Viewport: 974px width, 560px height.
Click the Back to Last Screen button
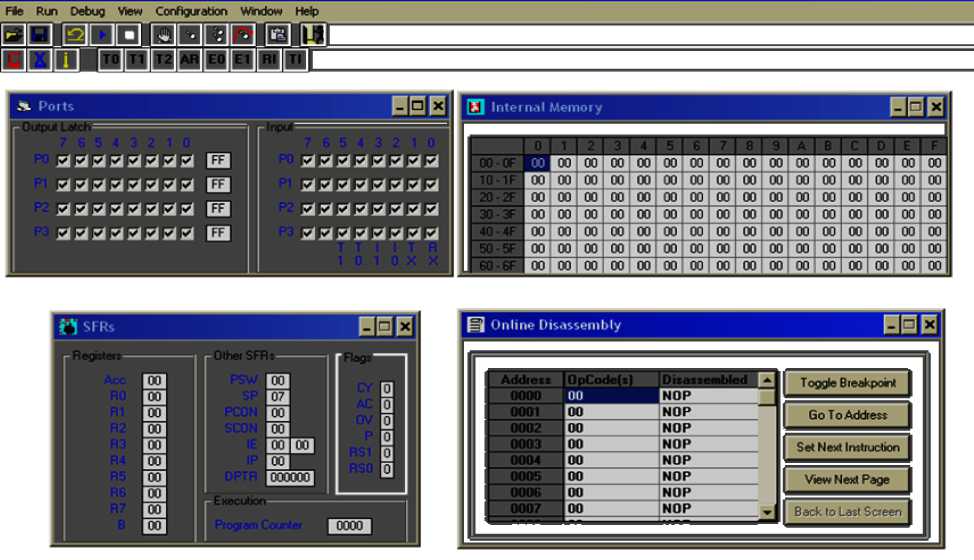(847, 512)
